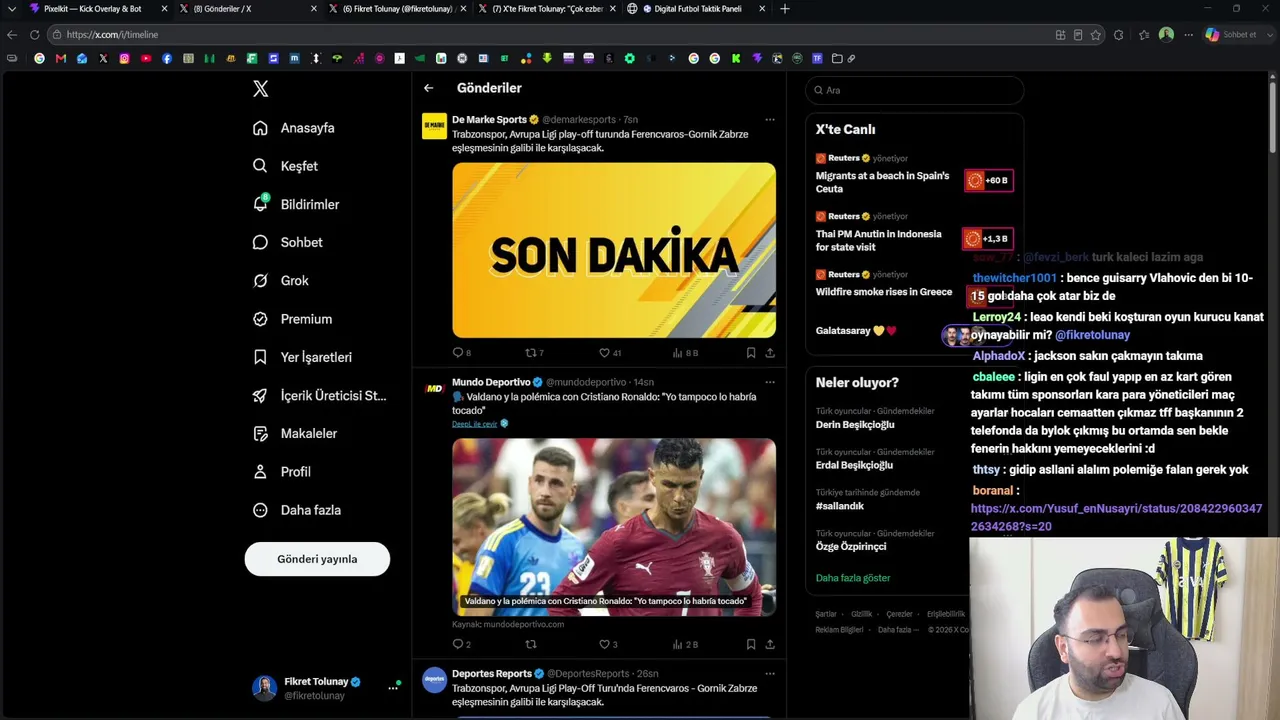Go to Anasayfa in the sidebar
Viewport: 1280px width, 720px height.
293,128
